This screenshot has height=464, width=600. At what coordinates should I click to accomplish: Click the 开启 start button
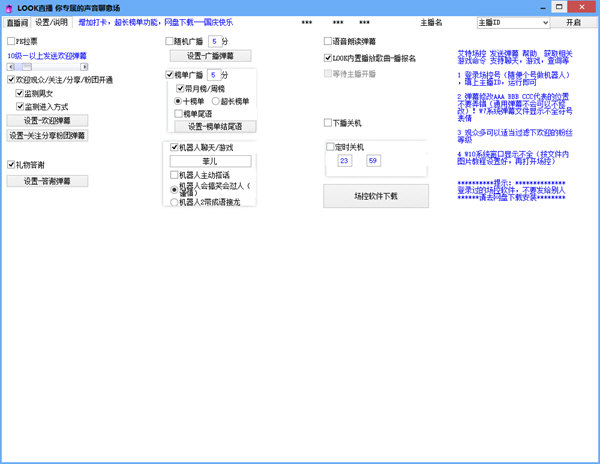tap(573, 23)
